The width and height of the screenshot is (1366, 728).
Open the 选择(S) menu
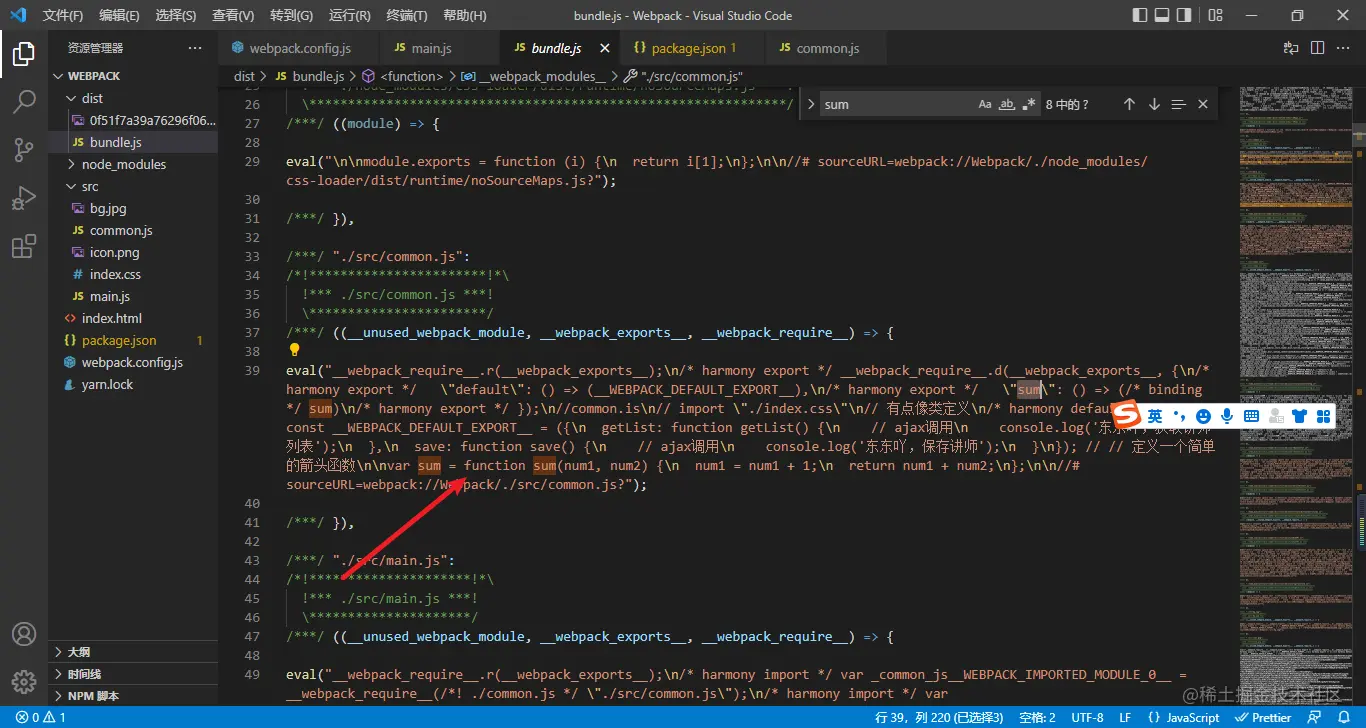pos(176,15)
